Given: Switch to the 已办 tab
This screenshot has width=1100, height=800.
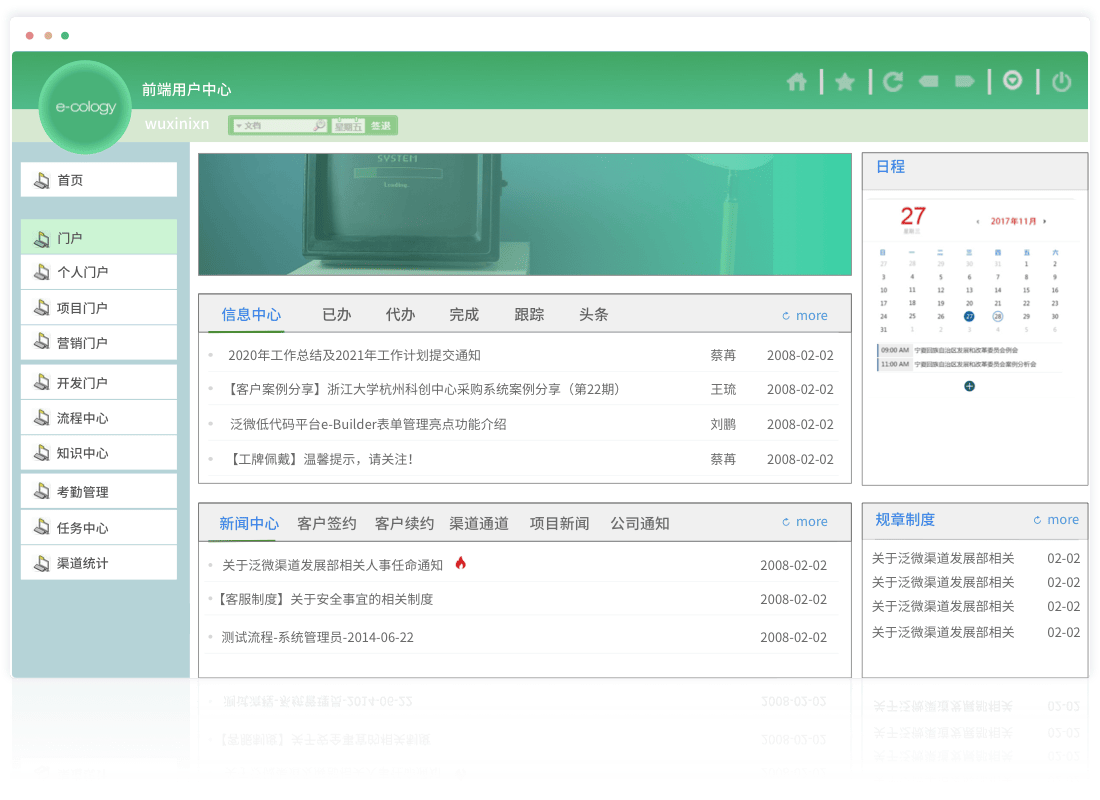Looking at the screenshot, I should click(336, 314).
